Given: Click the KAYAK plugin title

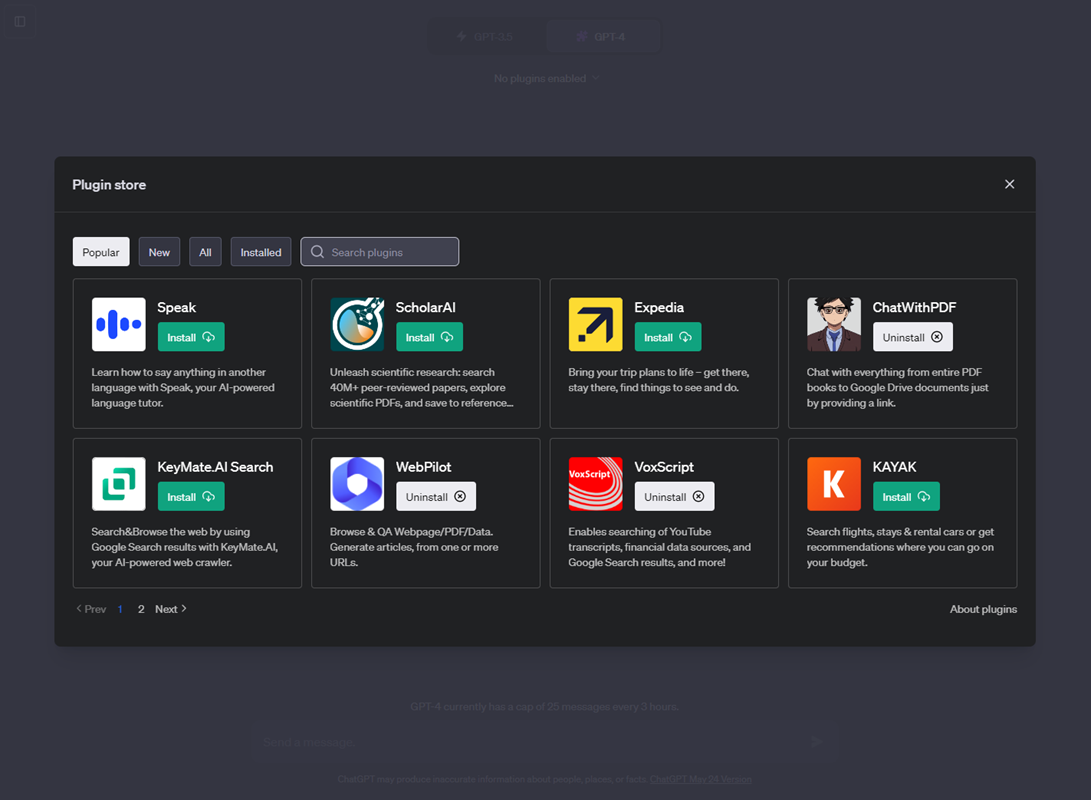Looking at the screenshot, I should (894, 467).
